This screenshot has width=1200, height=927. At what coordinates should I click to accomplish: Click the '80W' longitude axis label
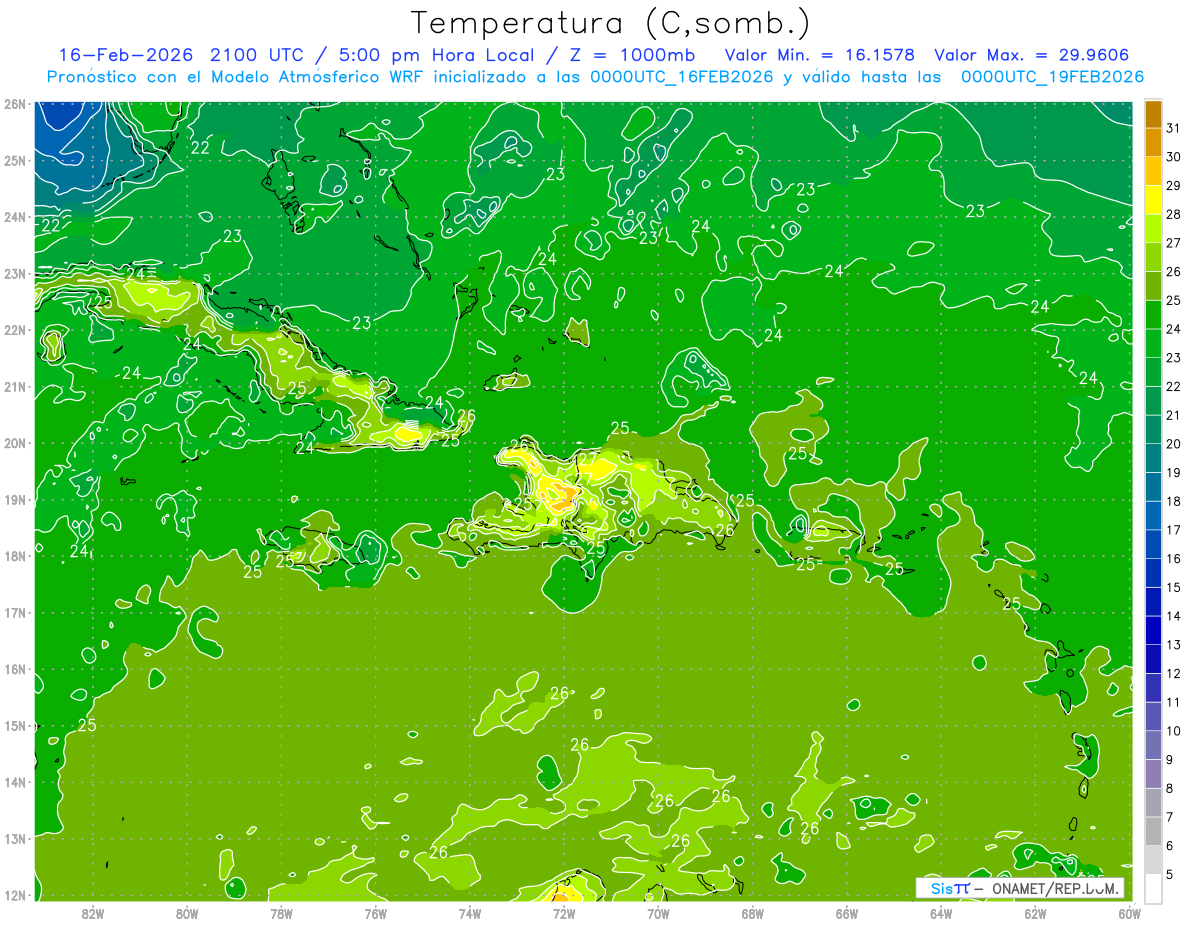click(x=187, y=912)
